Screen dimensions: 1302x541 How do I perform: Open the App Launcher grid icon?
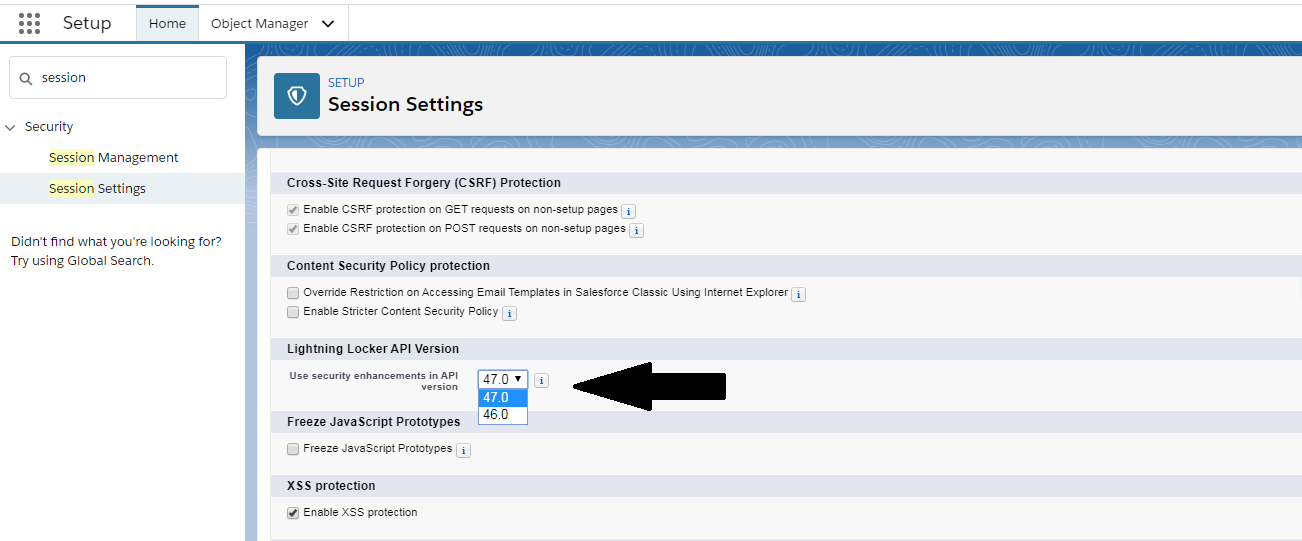tap(29, 23)
